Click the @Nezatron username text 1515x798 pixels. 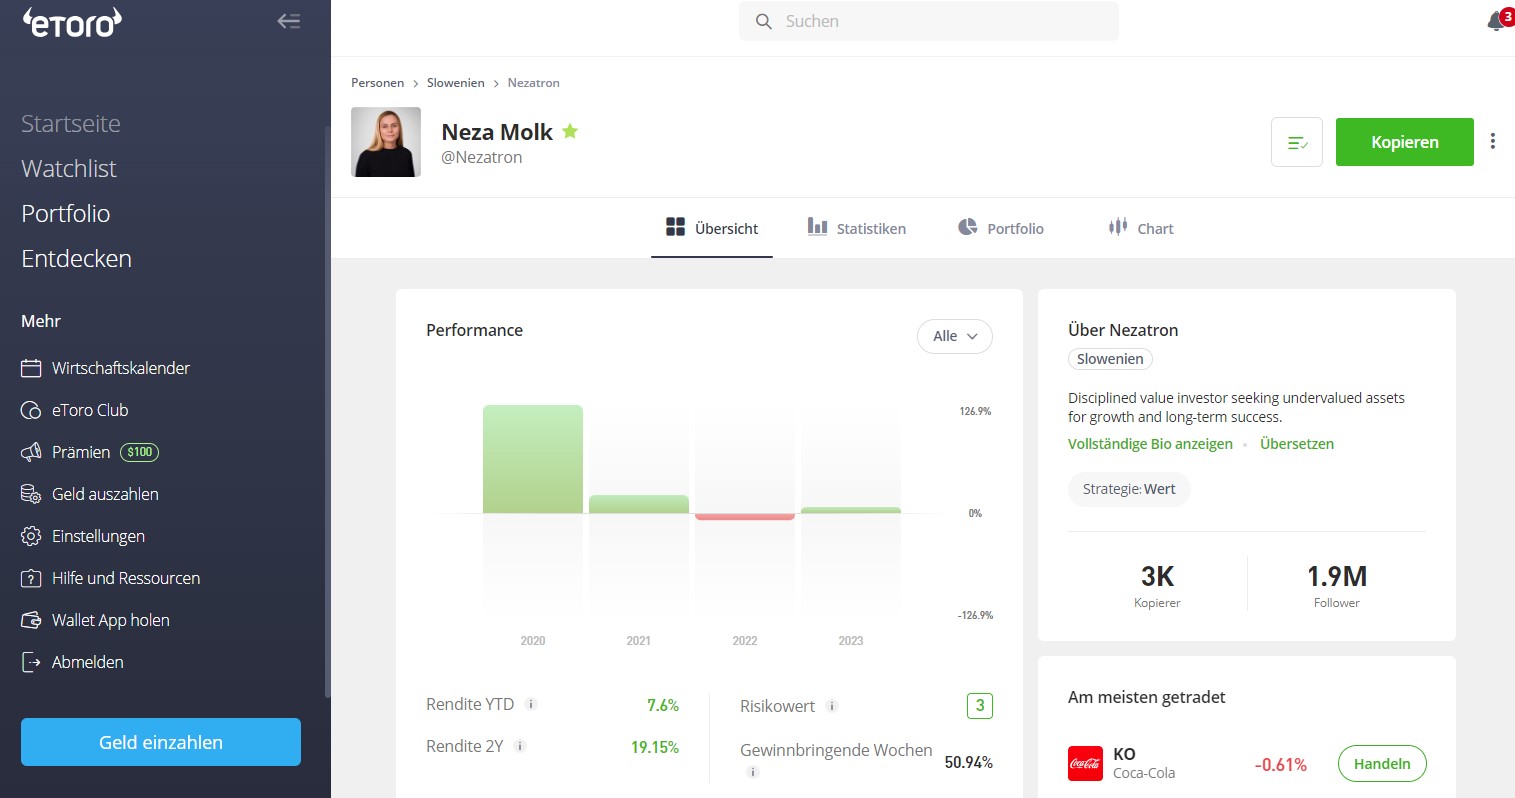pos(482,157)
